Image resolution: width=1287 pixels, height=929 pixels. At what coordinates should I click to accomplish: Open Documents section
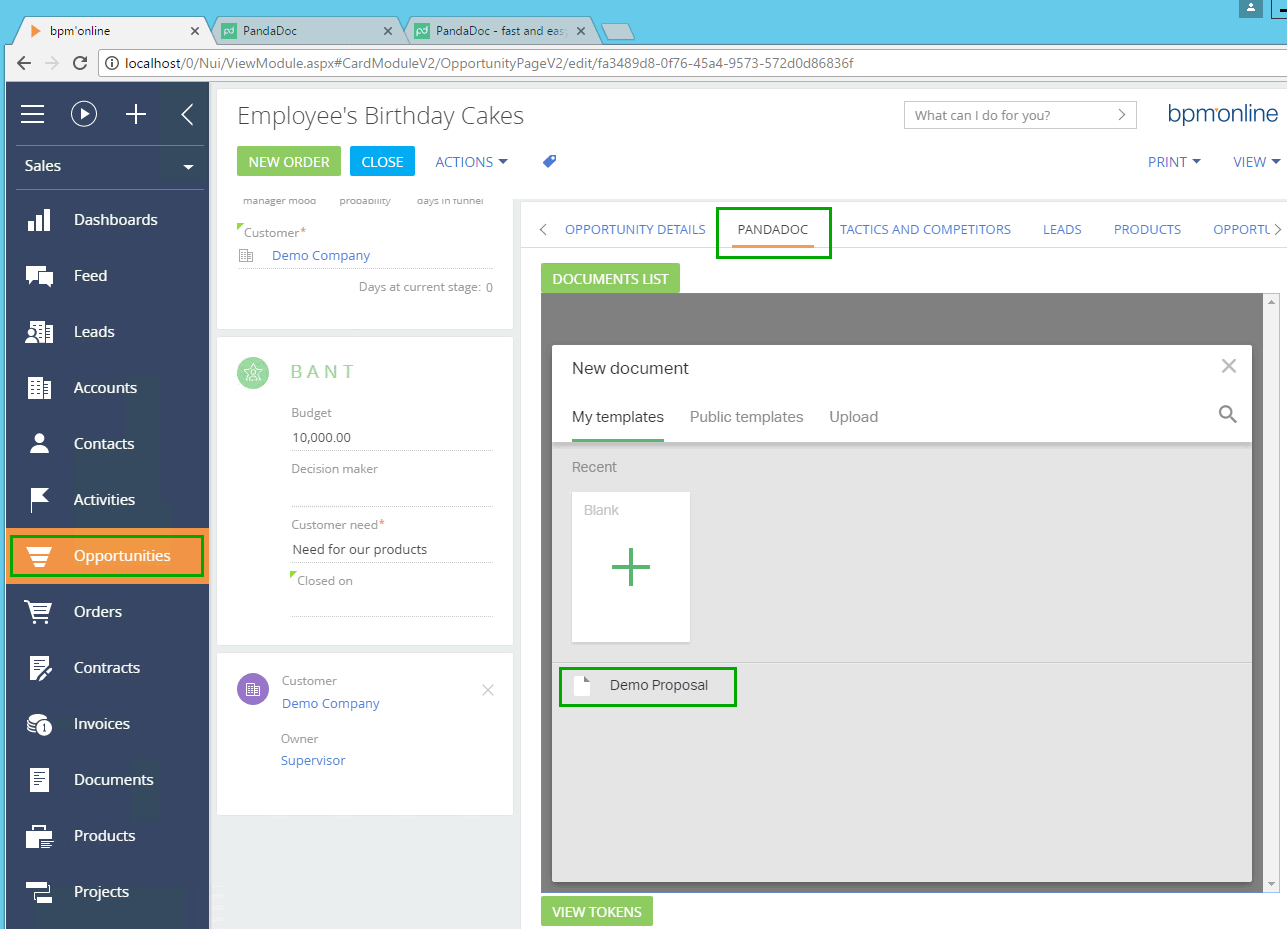(x=107, y=780)
